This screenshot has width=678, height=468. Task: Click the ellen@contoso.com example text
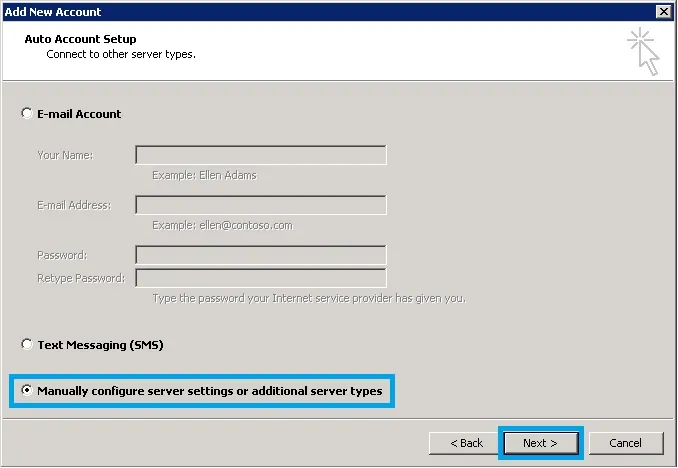(x=222, y=225)
